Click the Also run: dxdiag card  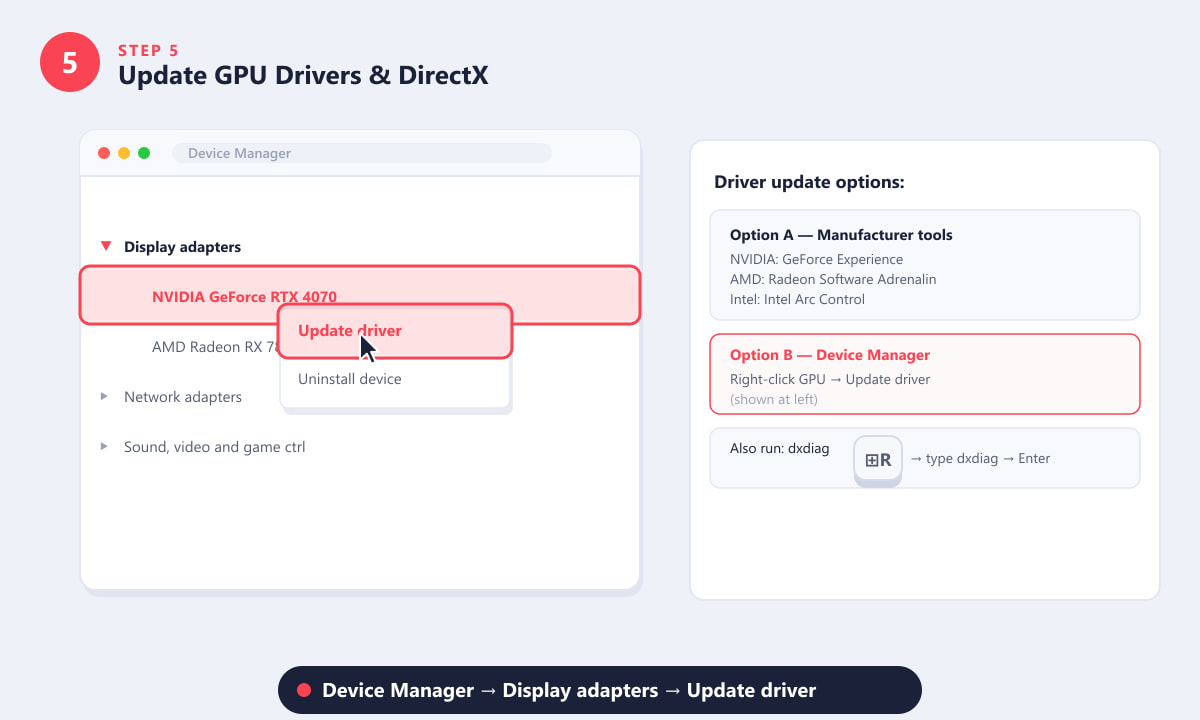[x=925, y=458]
